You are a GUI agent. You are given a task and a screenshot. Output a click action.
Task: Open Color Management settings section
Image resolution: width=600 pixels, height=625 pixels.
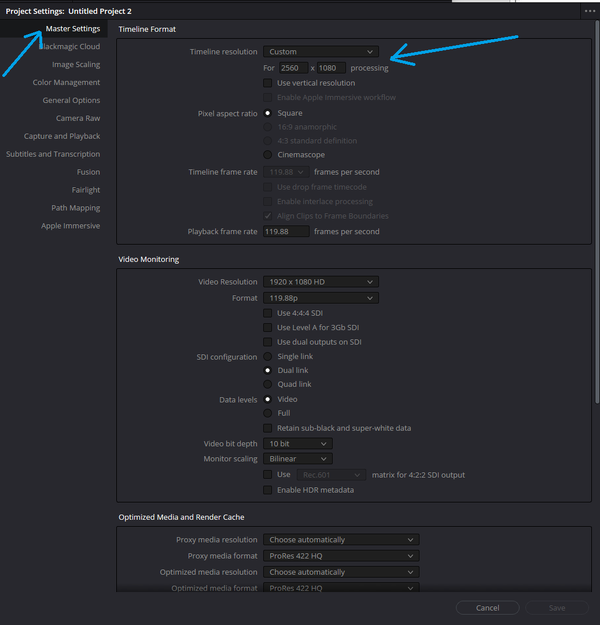(x=66, y=83)
